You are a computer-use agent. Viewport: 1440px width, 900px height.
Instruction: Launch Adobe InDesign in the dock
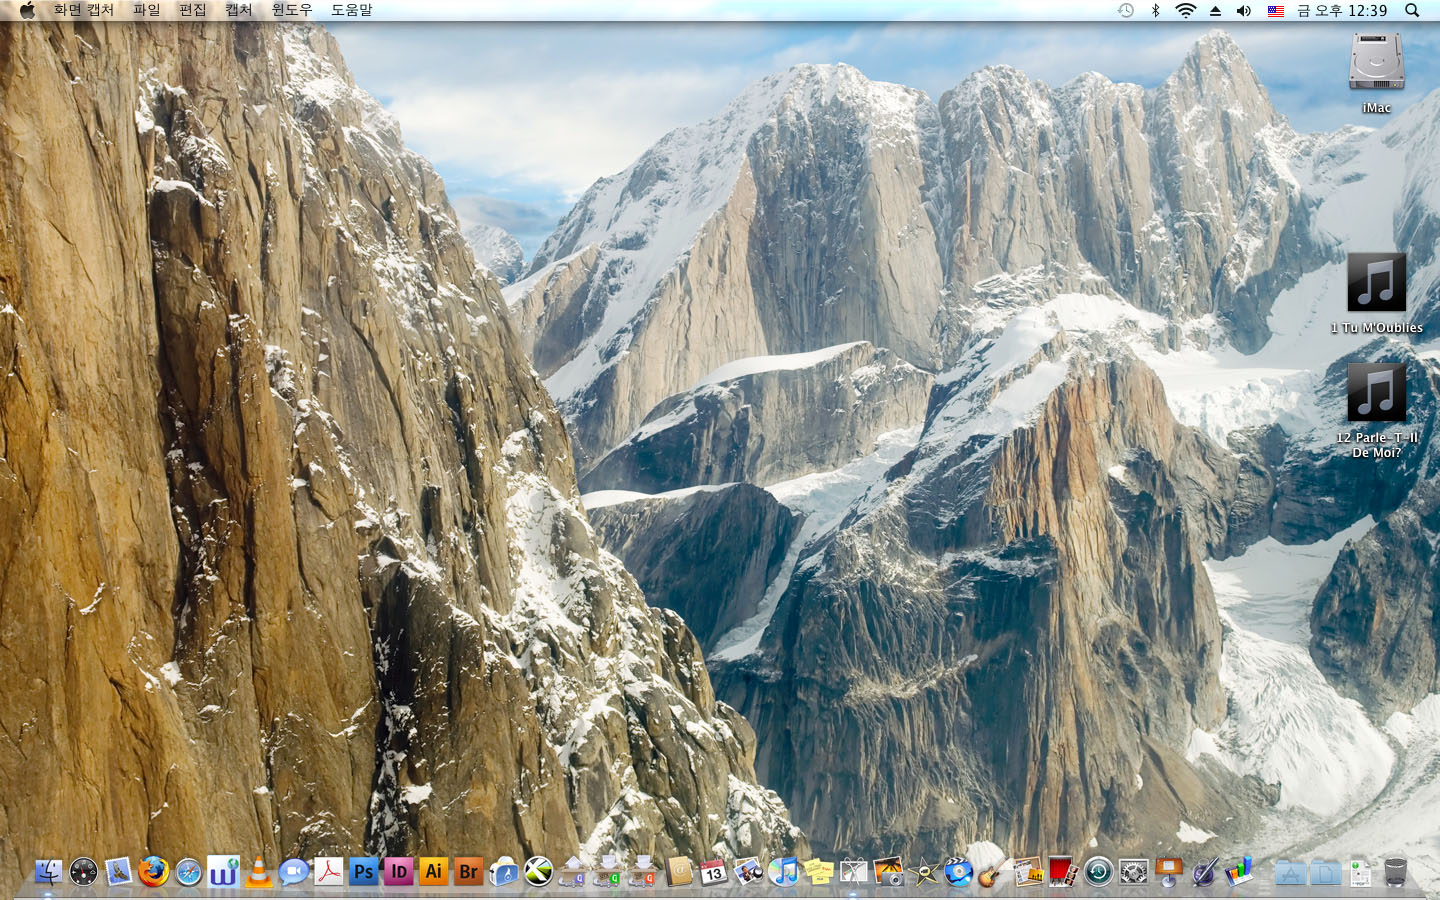tap(399, 872)
